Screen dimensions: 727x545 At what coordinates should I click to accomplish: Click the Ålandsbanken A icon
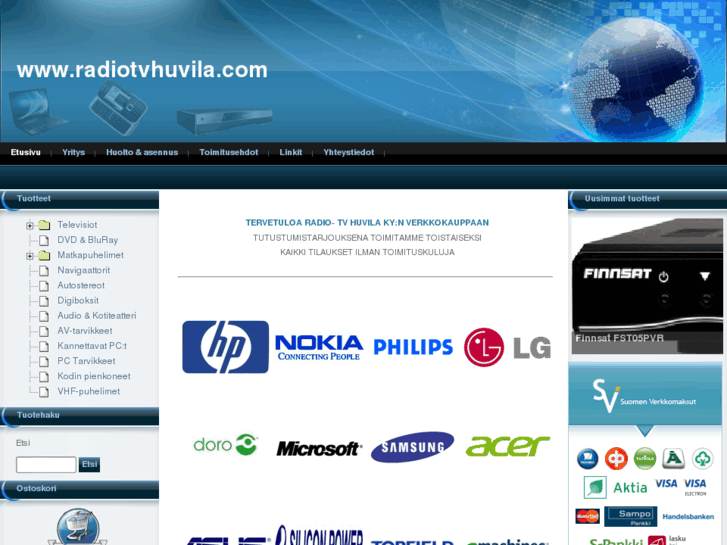point(674,459)
